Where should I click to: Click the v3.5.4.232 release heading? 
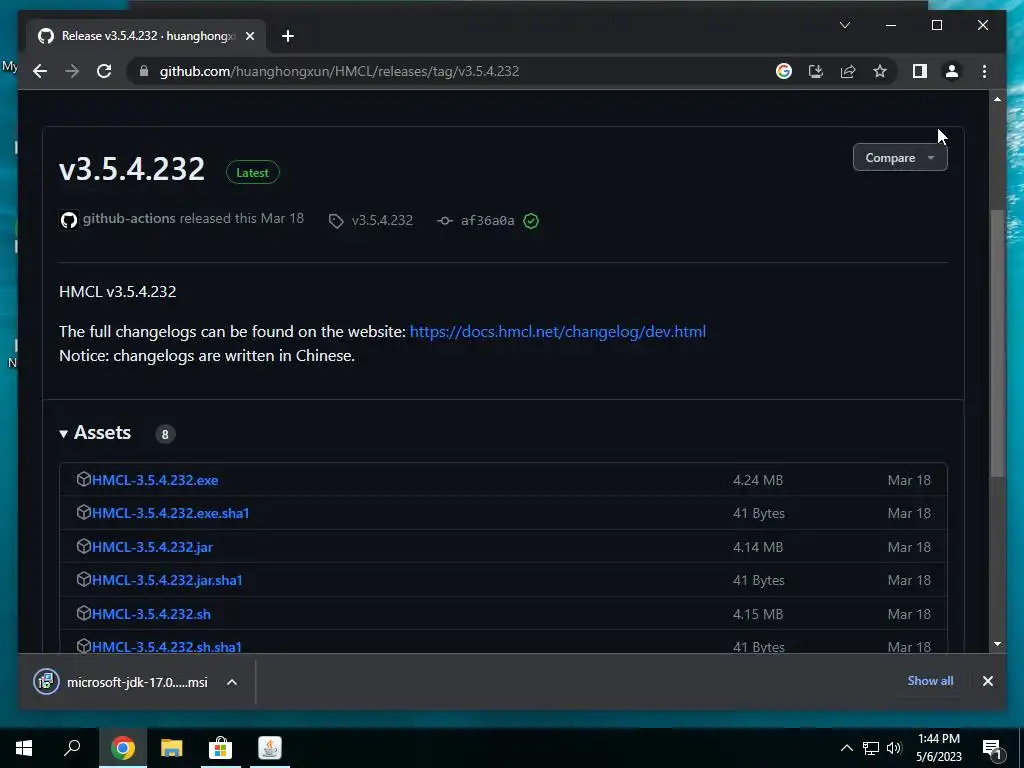point(132,168)
